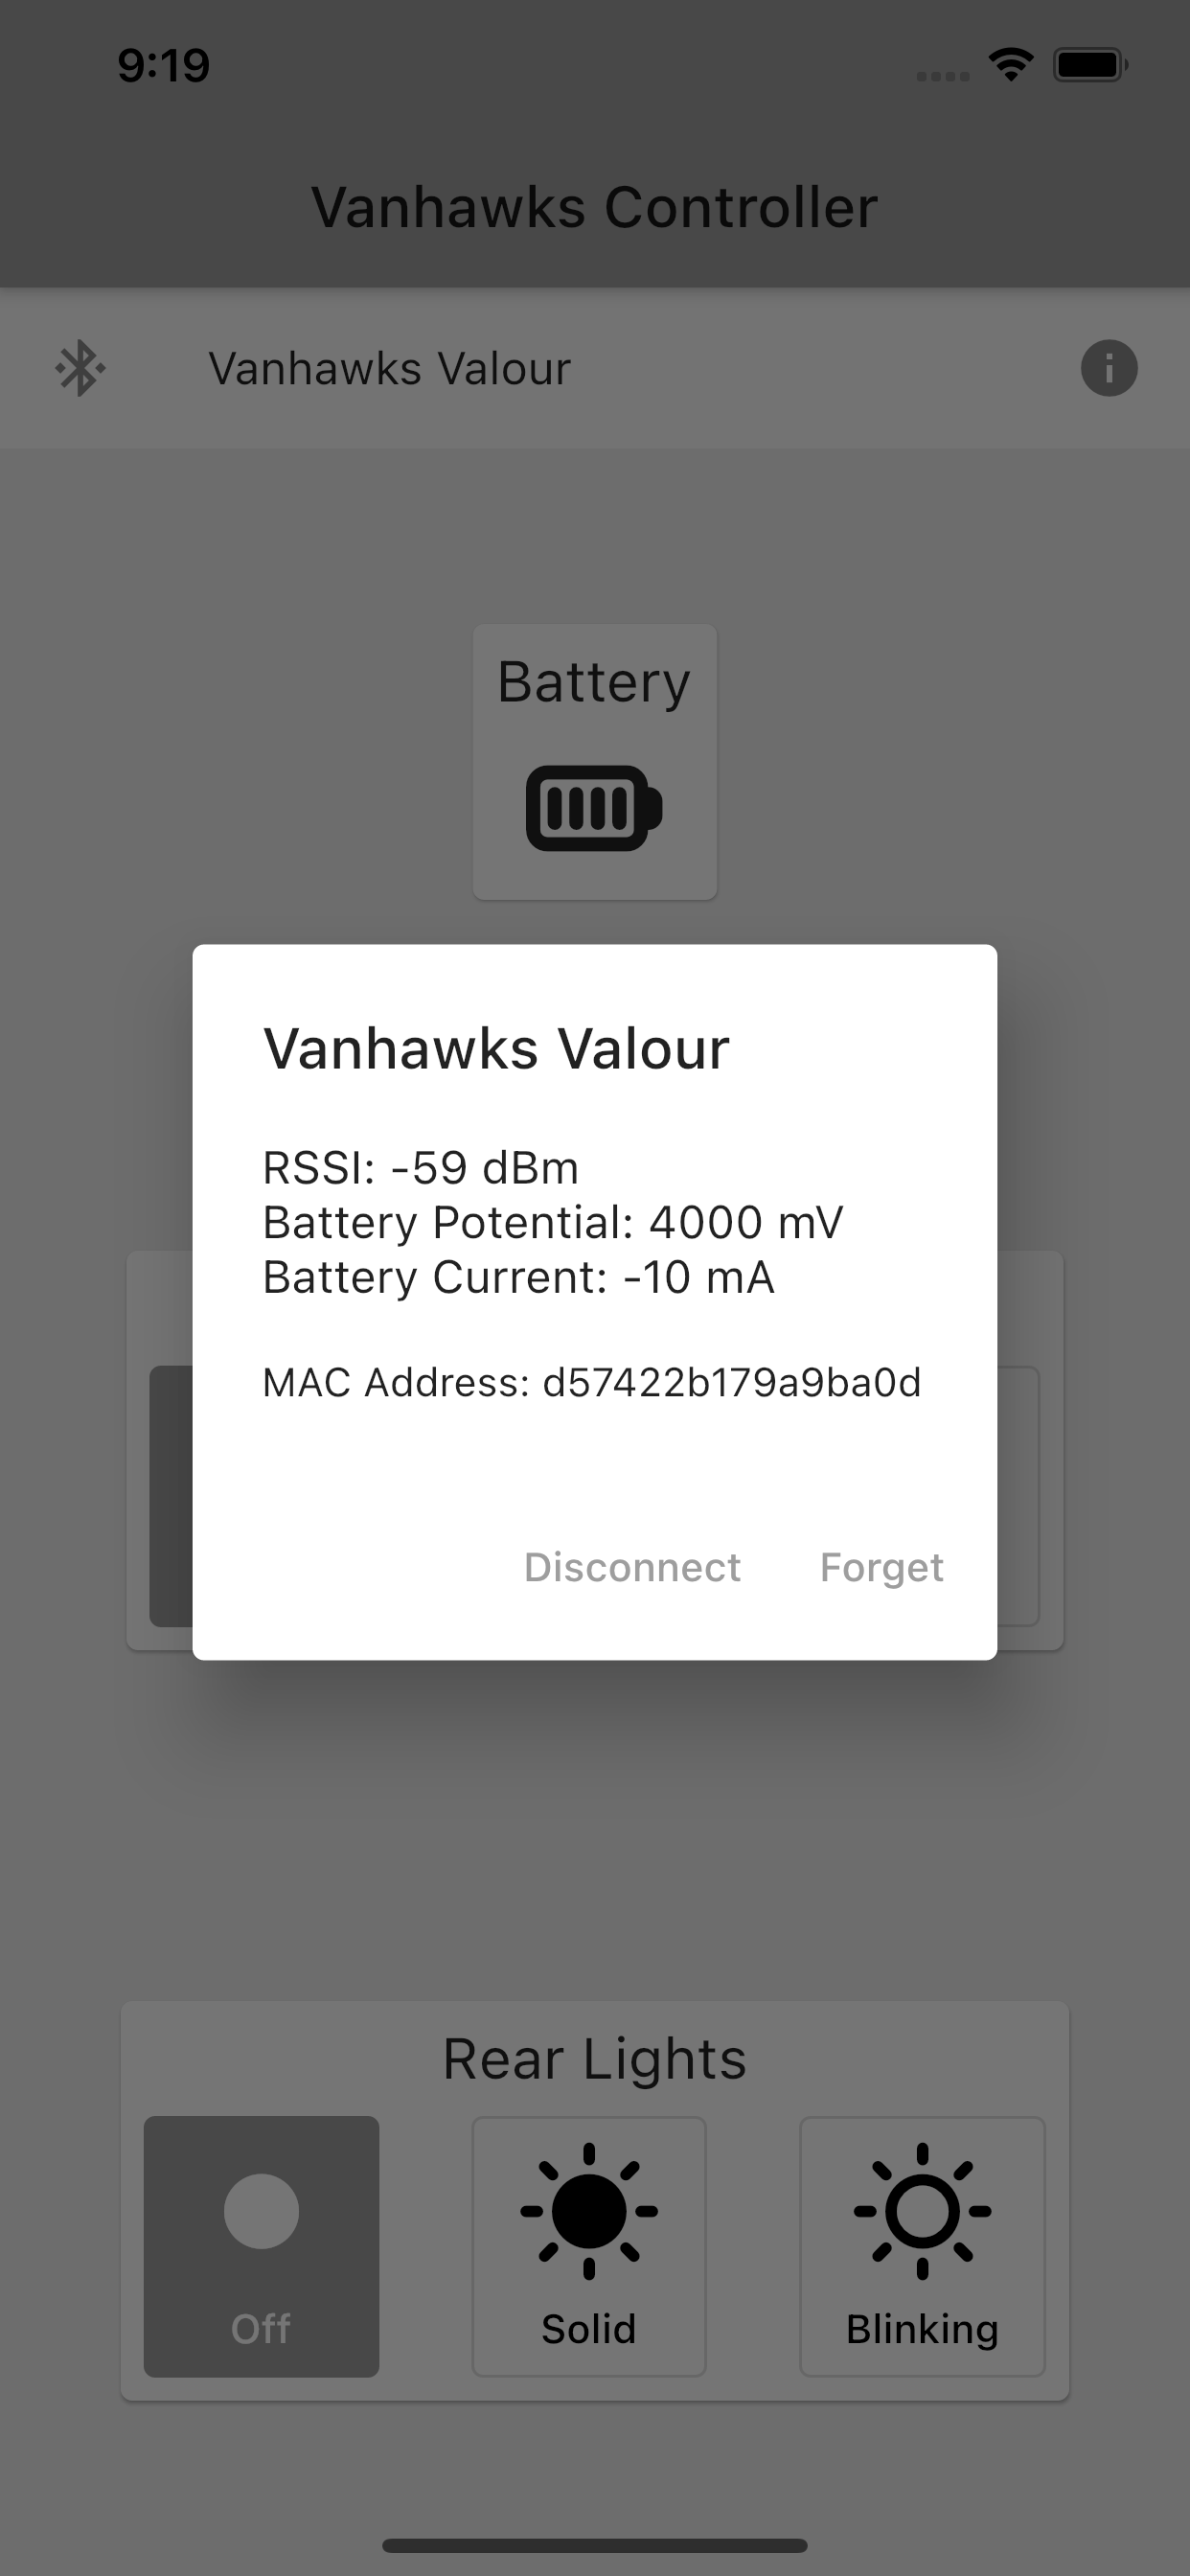Select the Blinking rear light sun icon

coord(922,2212)
